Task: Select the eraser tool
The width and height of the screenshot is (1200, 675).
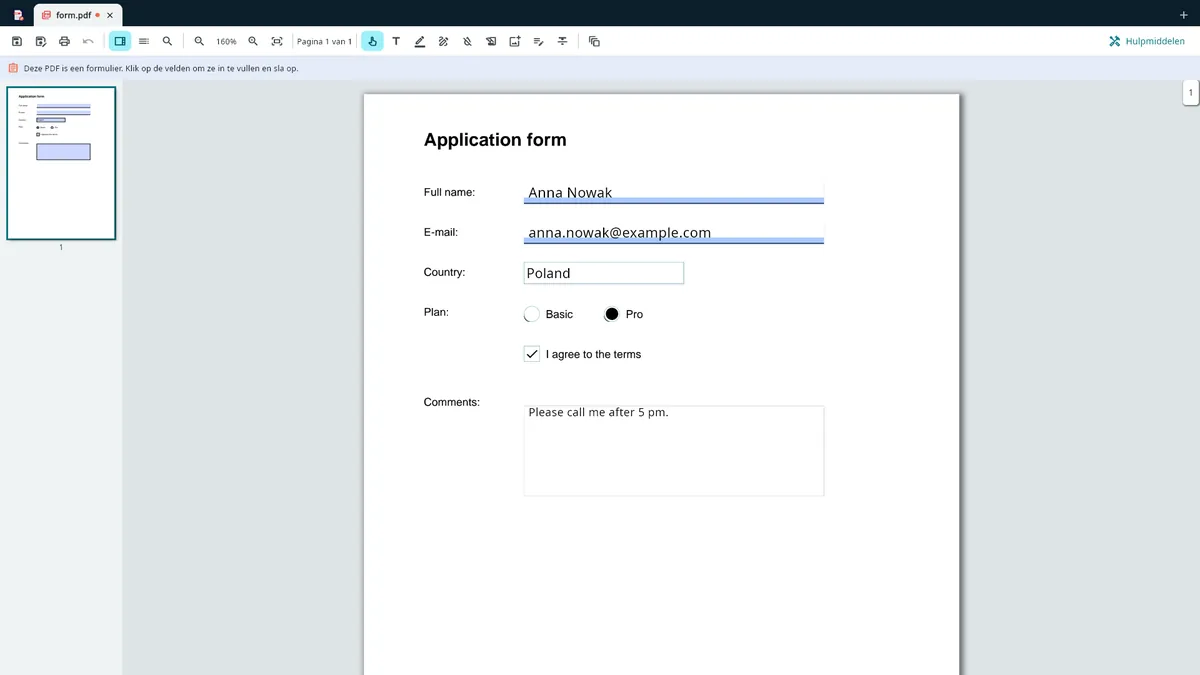Action: pyautogui.click(x=467, y=41)
